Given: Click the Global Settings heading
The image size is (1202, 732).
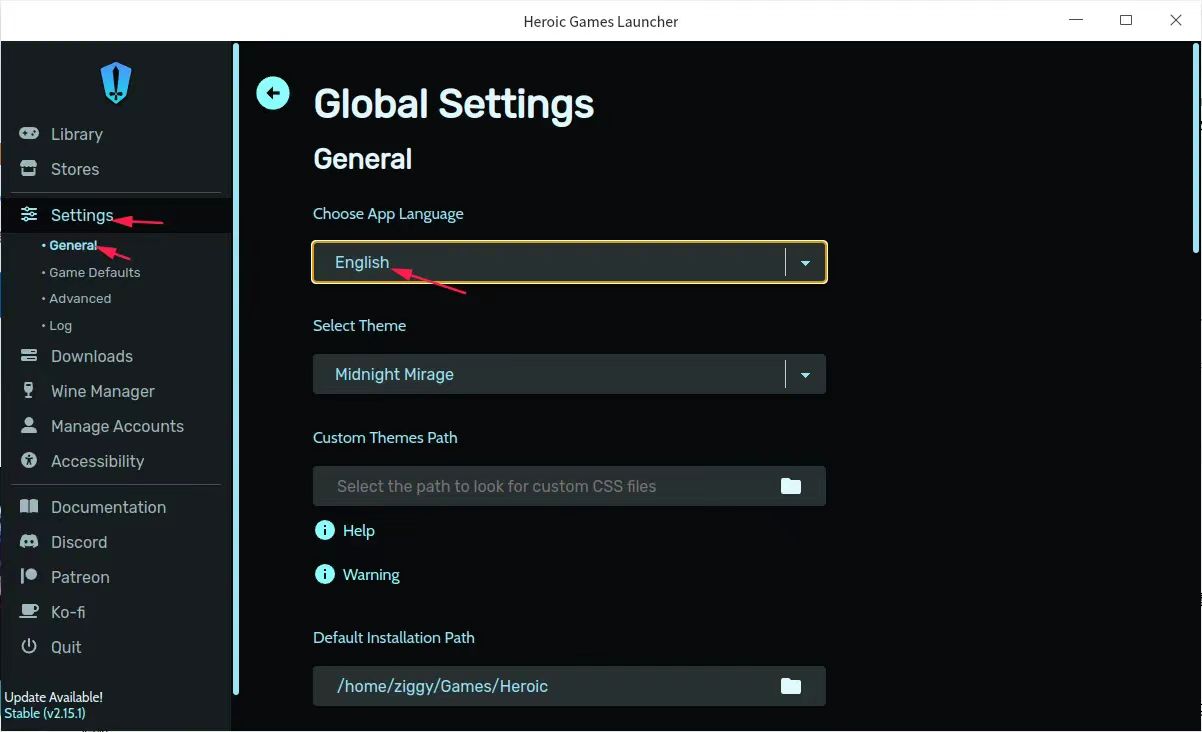Looking at the screenshot, I should pos(454,104).
